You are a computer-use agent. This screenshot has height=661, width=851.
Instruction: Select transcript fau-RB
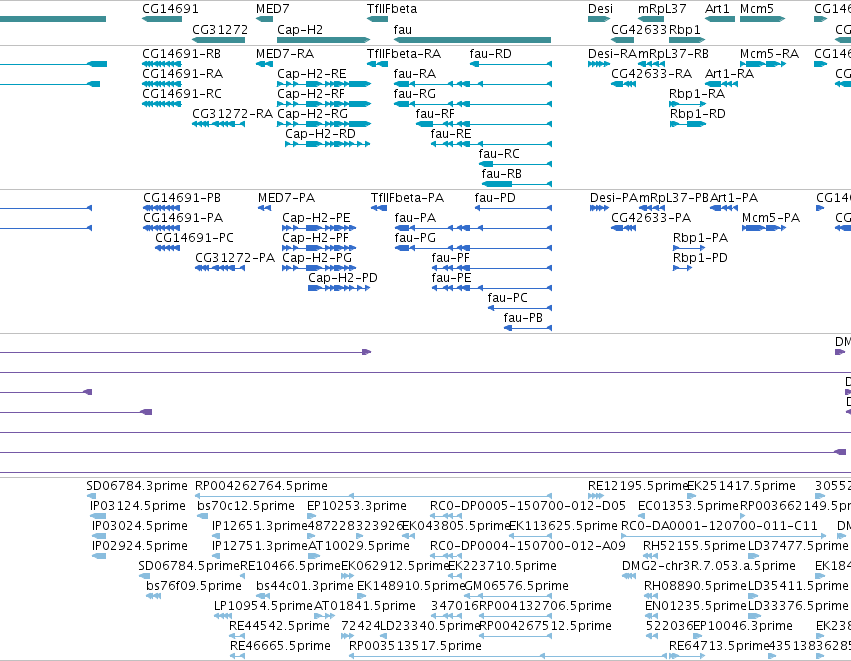(517, 184)
